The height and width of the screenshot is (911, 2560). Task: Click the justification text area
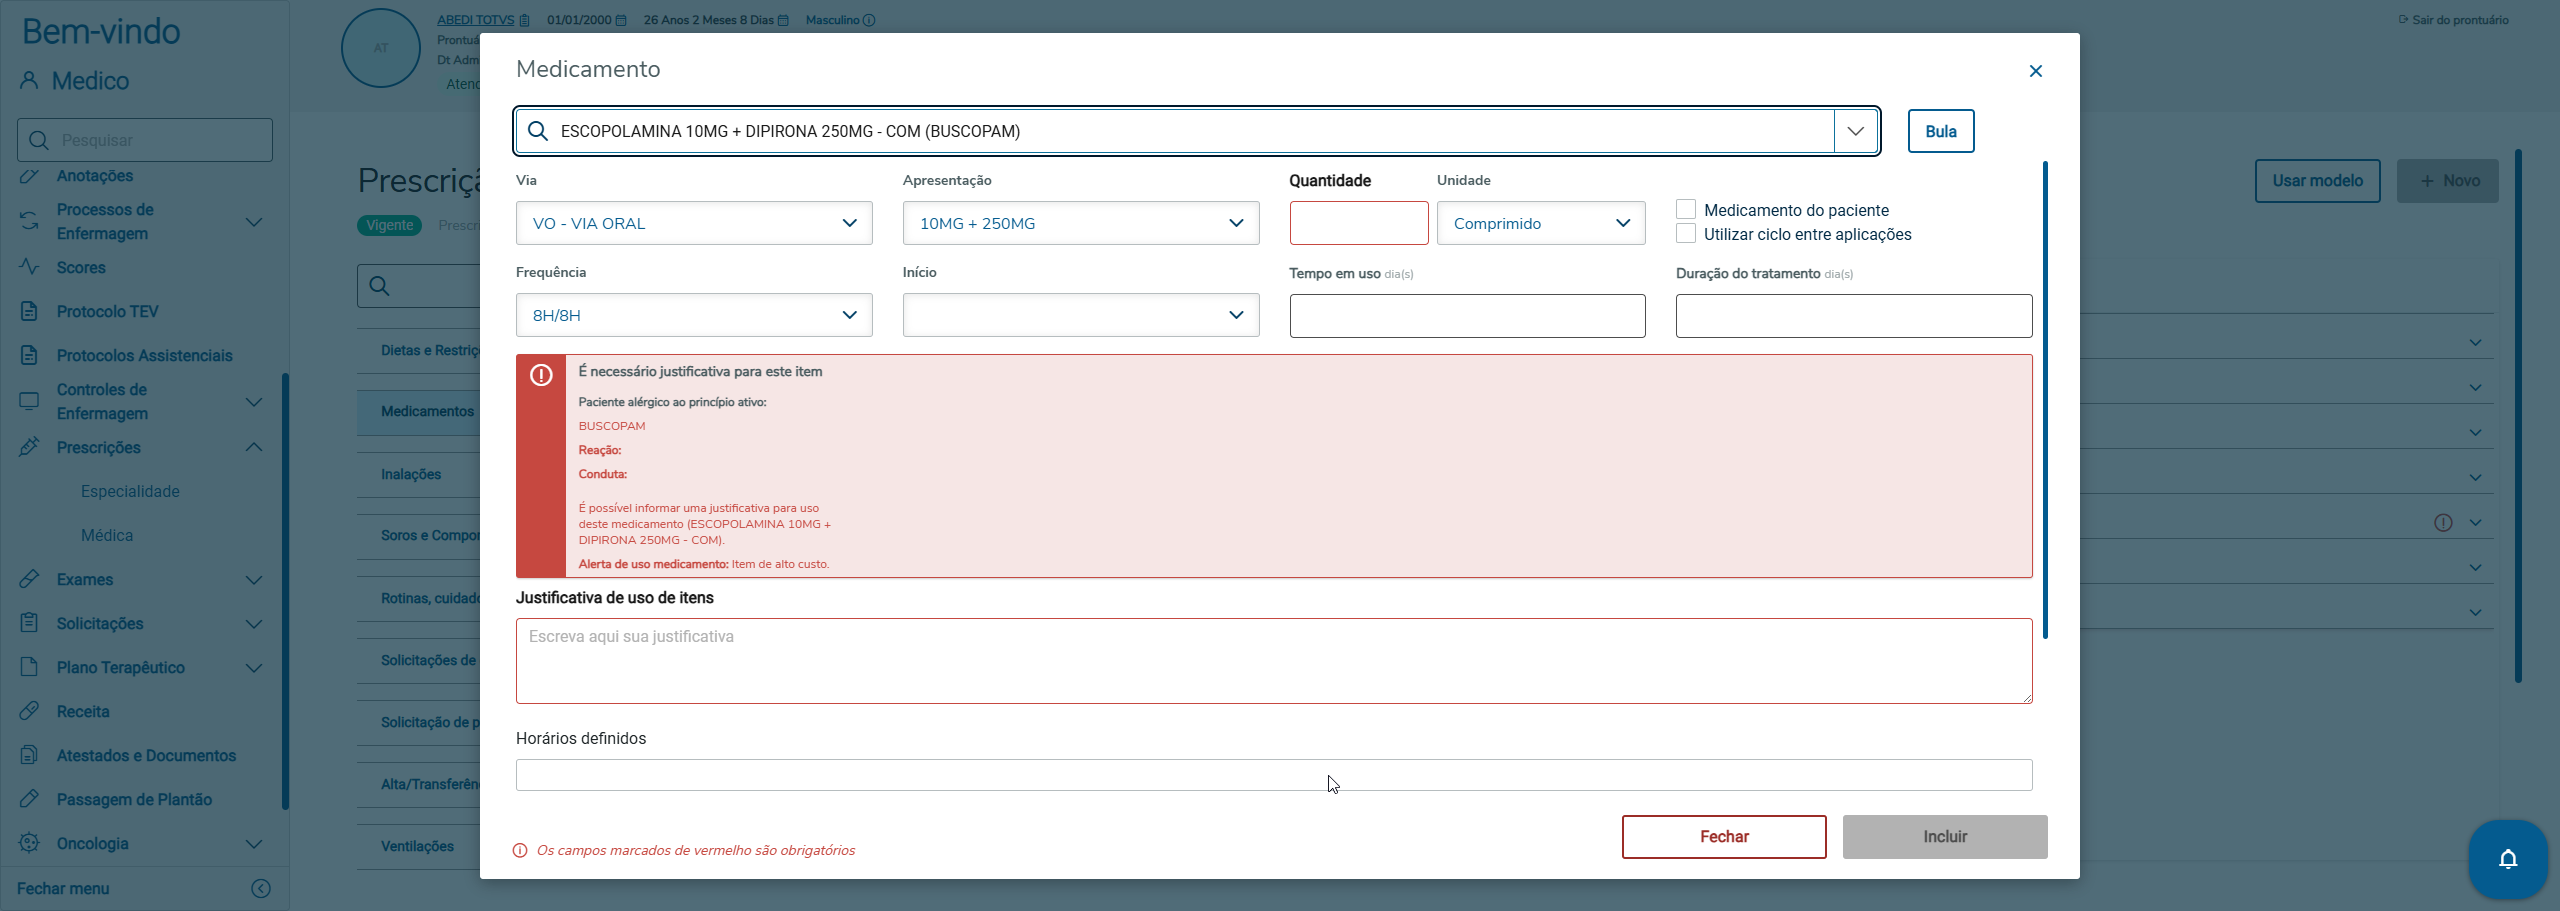tap(1273, 660)
